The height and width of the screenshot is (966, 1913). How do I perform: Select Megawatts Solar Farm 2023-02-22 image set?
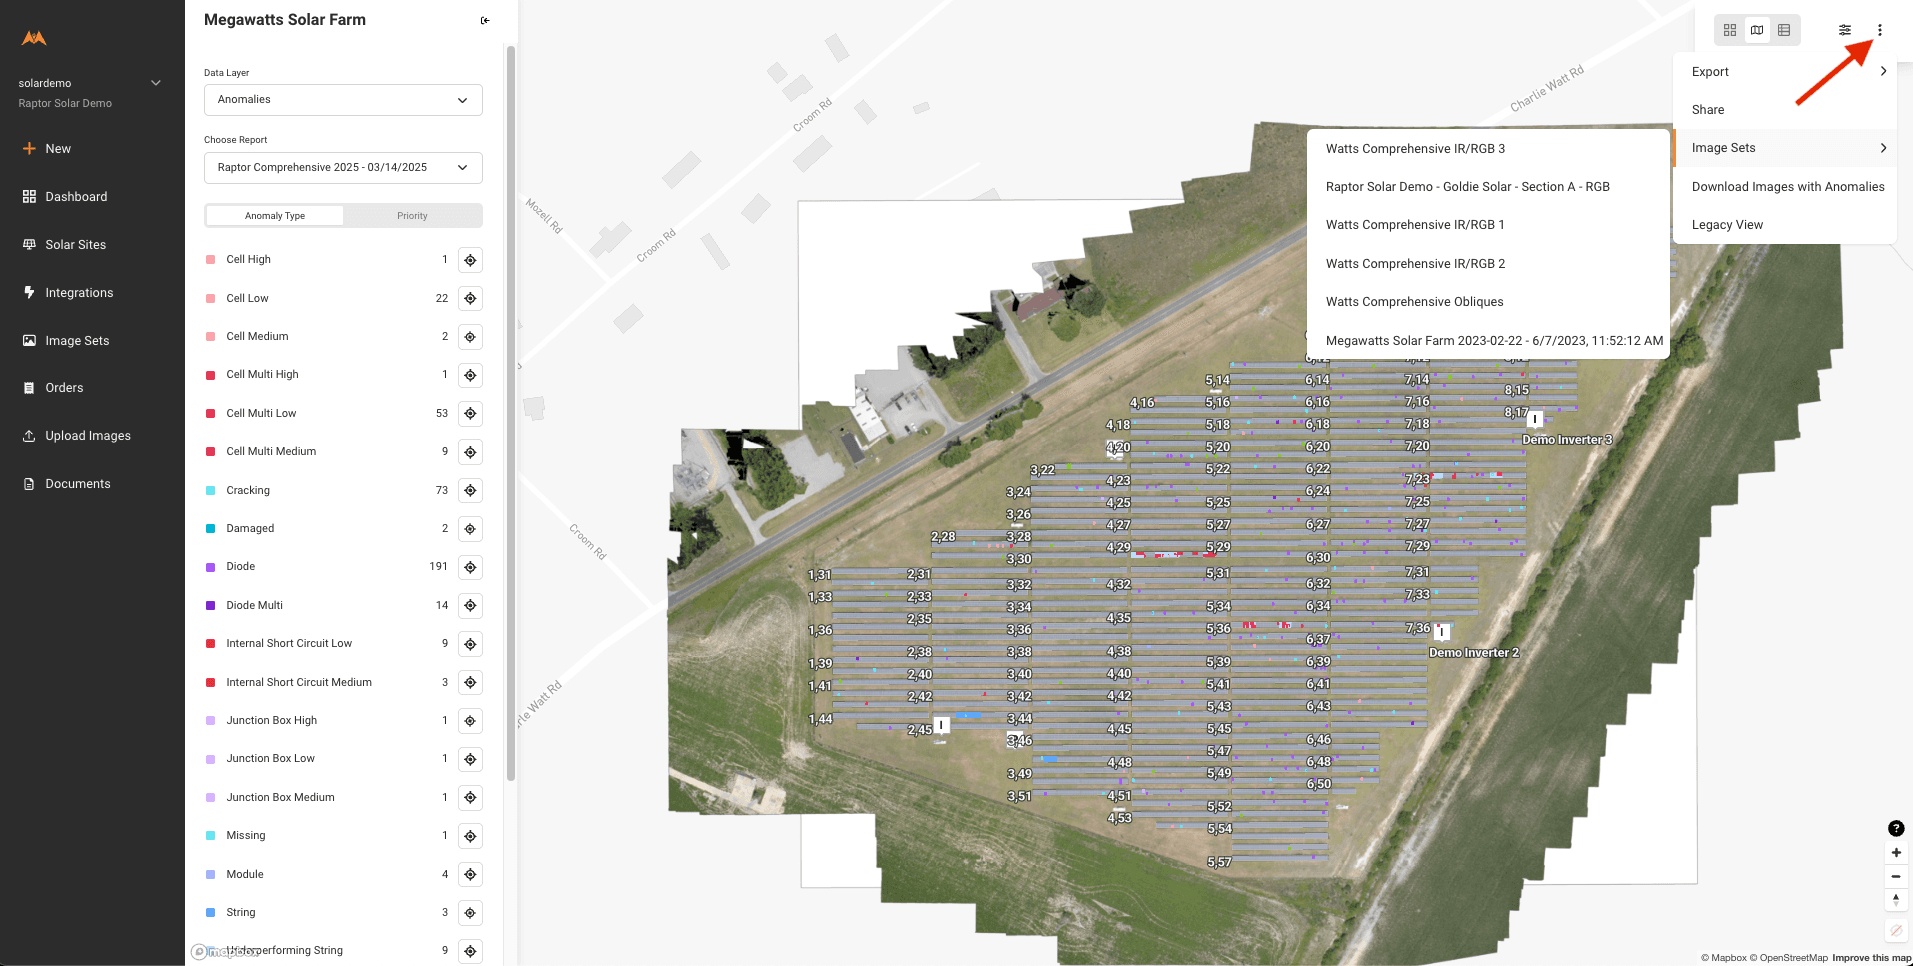click(x=1488, y=341)
